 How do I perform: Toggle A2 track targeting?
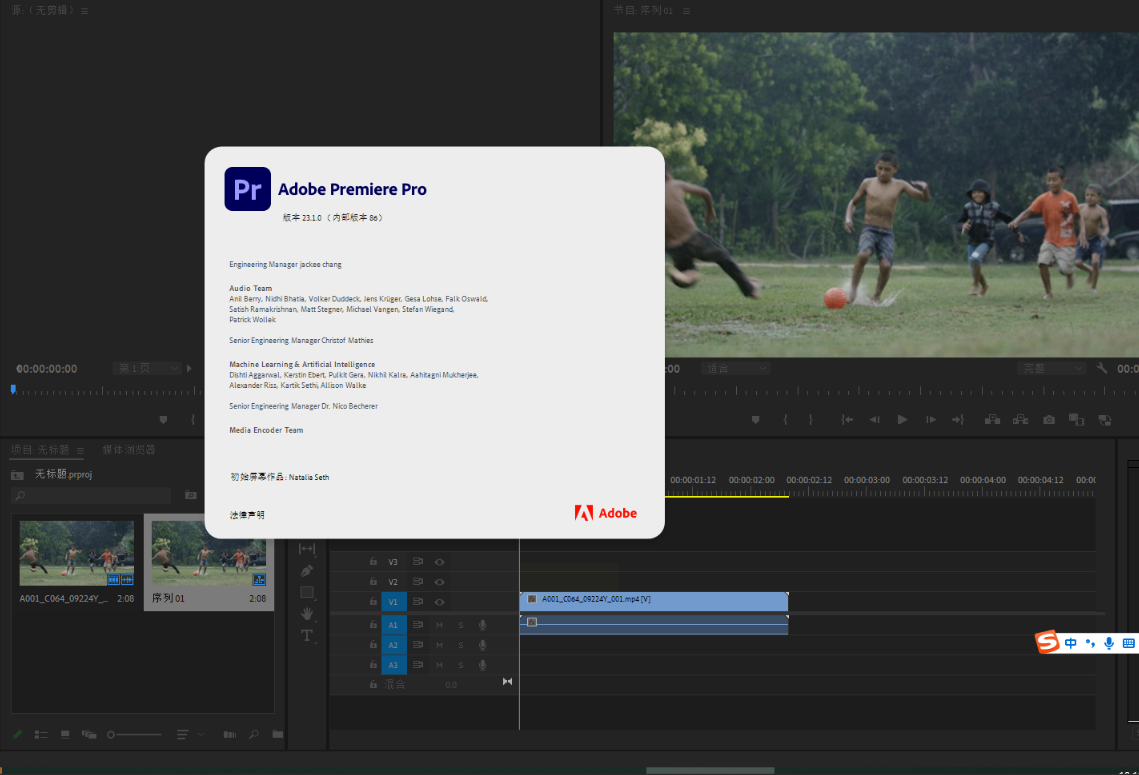pyautogui.click(x=393, y=645)
